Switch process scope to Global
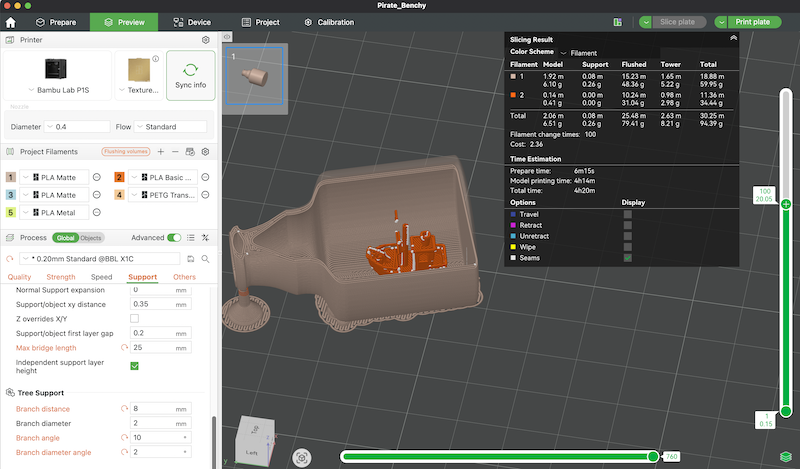The image size is (800, 469). [65, 238]
